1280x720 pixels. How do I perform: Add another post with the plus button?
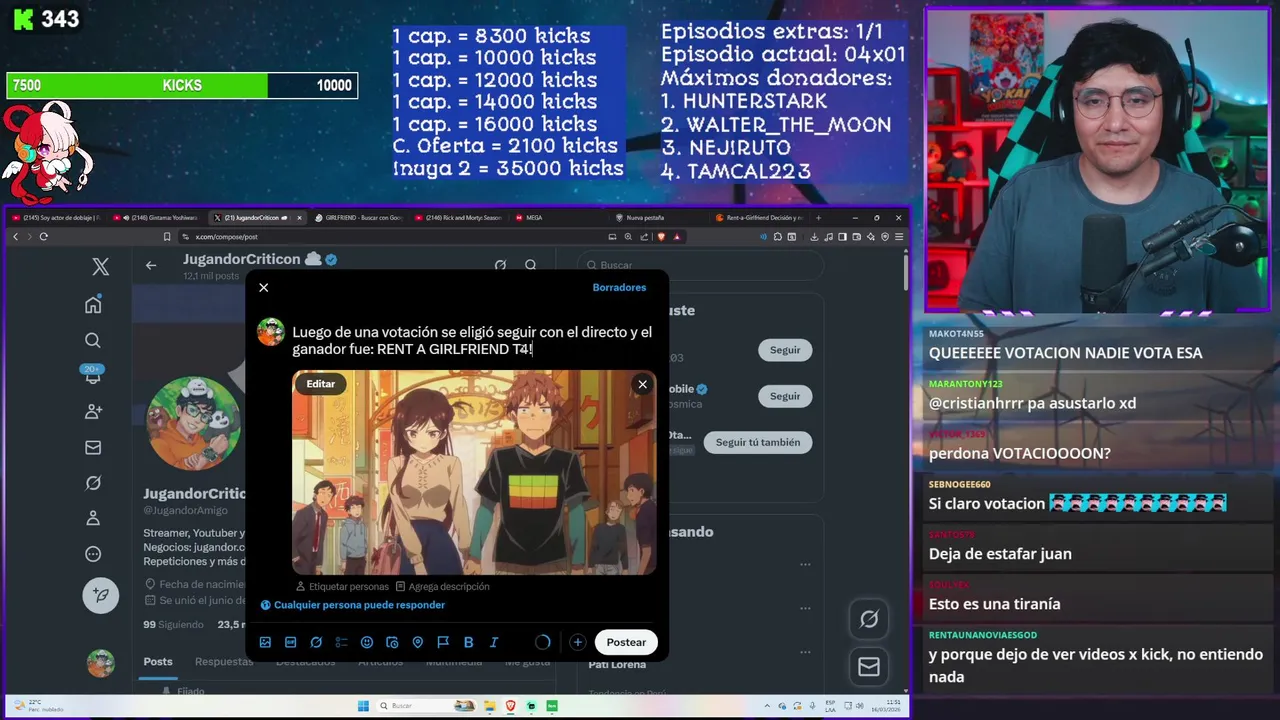pos(577,642)
